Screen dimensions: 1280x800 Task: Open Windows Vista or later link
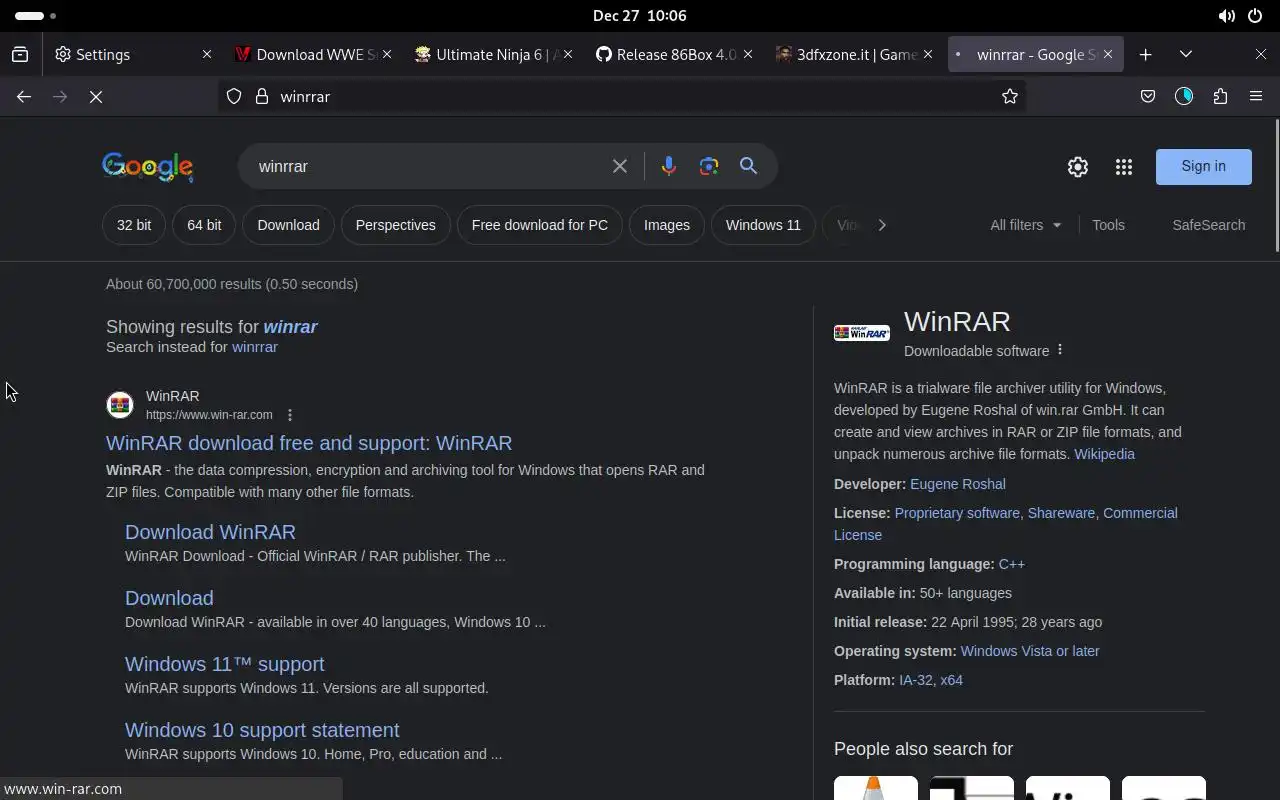[x=1030, y=651]
